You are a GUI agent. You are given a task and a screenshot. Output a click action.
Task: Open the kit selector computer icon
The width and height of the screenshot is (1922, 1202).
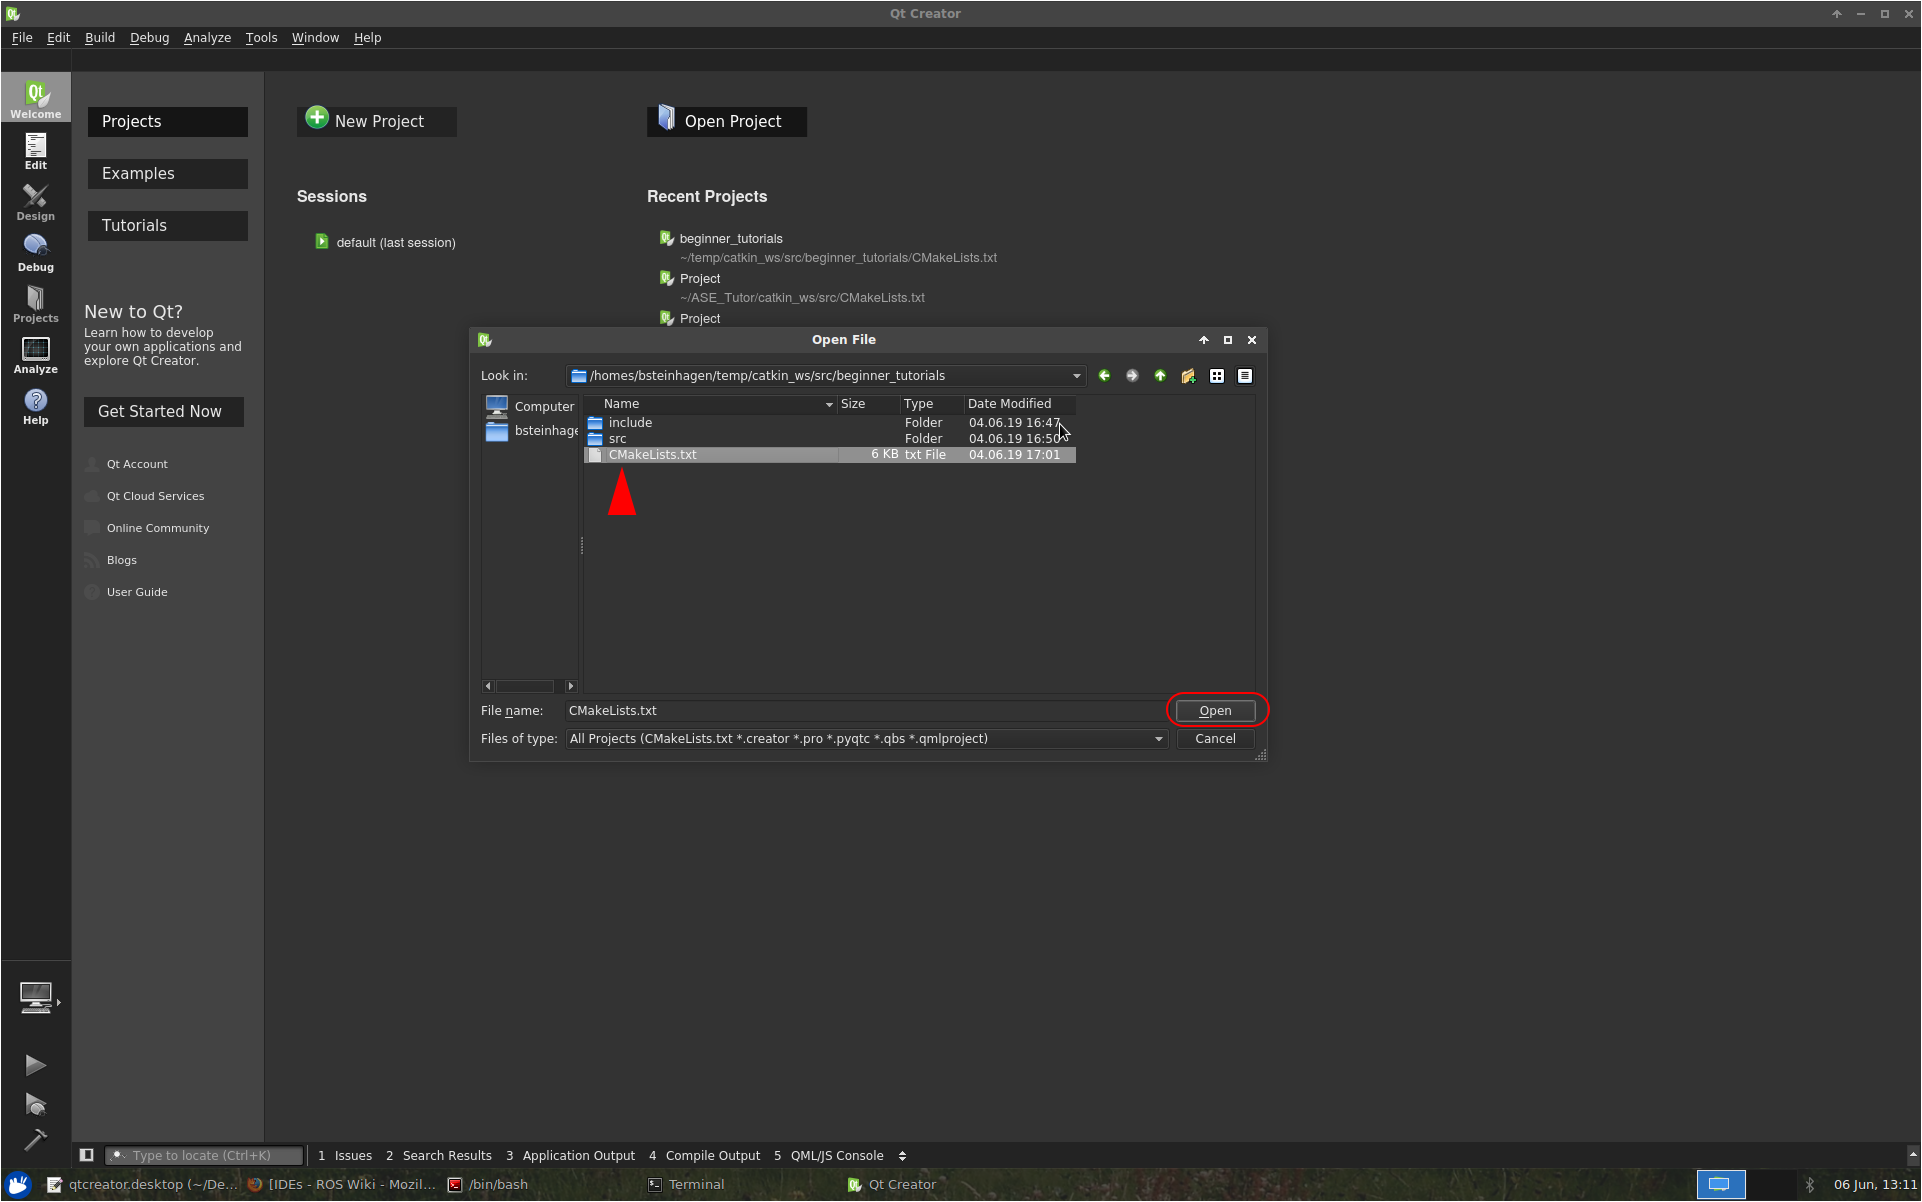click(36, 997)
